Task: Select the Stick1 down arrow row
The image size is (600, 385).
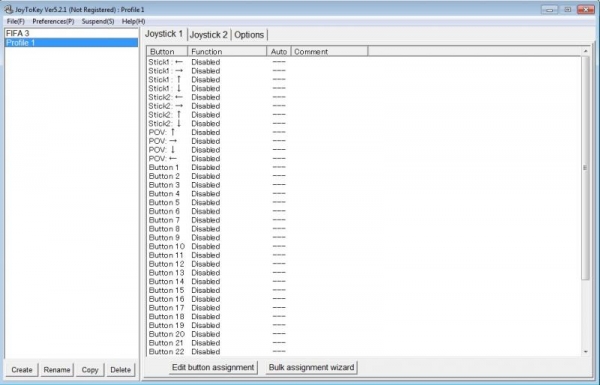Action: coord(364,88)
